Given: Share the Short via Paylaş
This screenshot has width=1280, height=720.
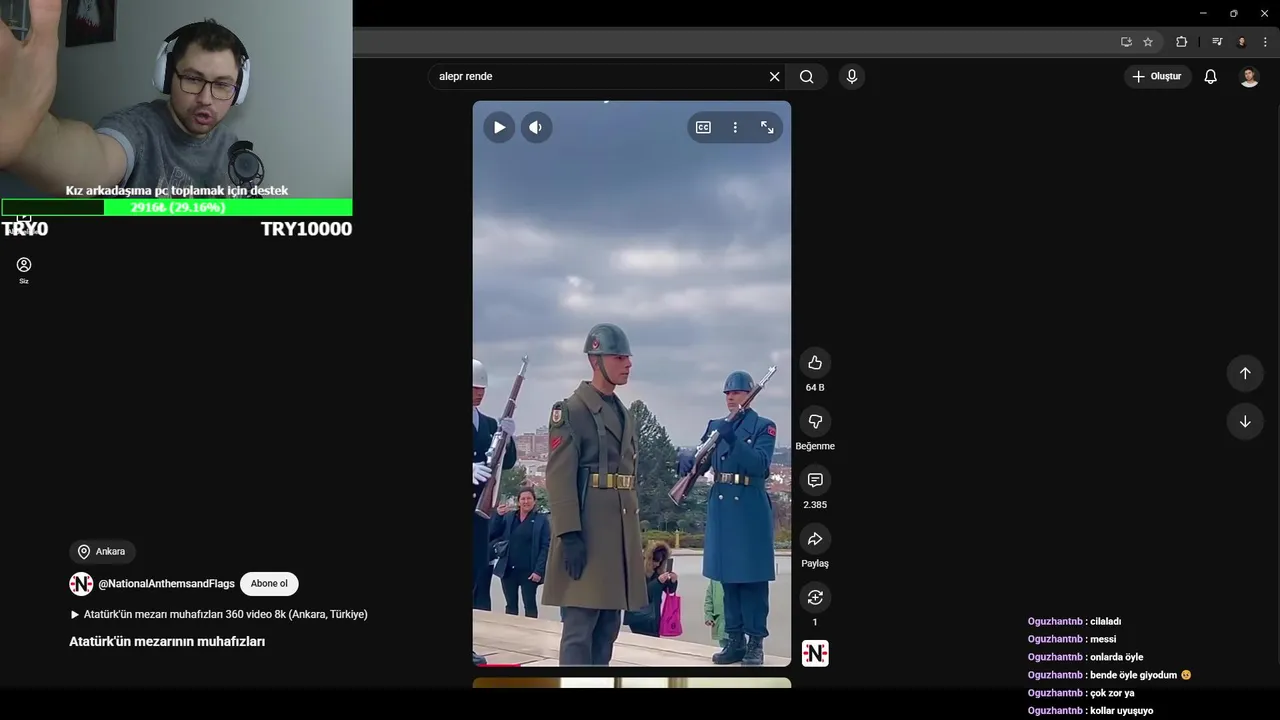Looking at the screenshot, I should tap(815, 539).
